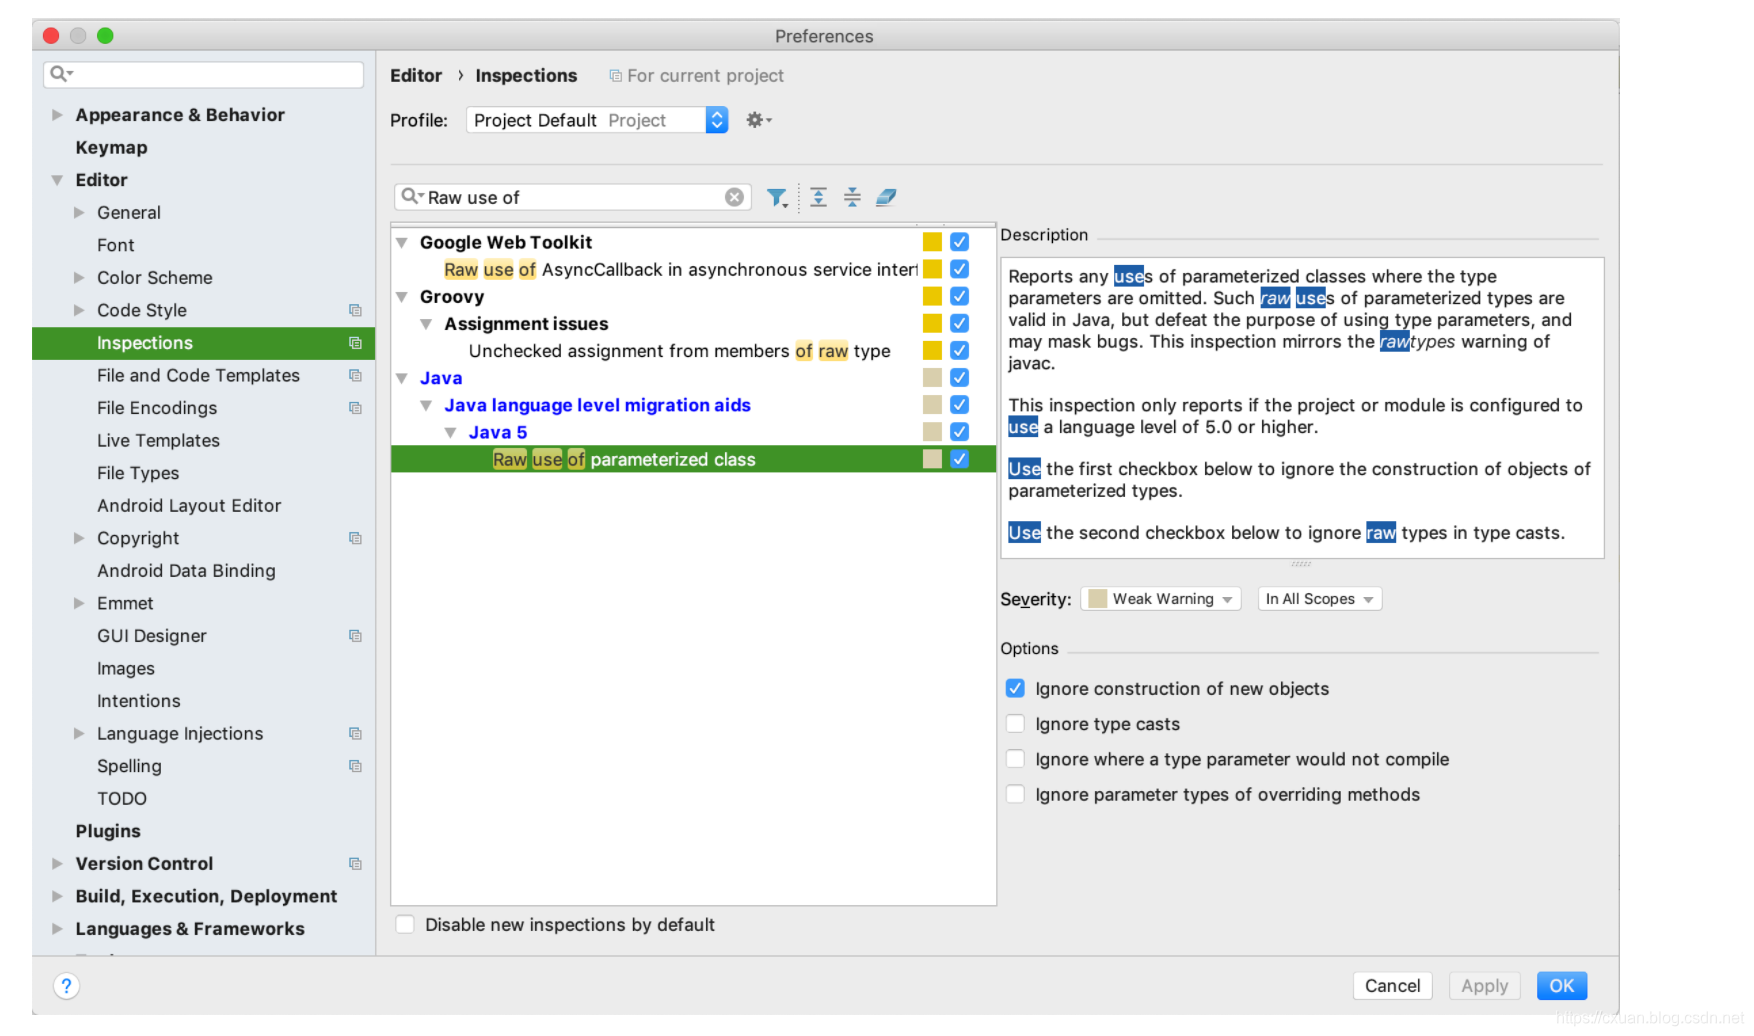
Task: Click the search magnifier in settings search
Action: (x=61, y=74)
